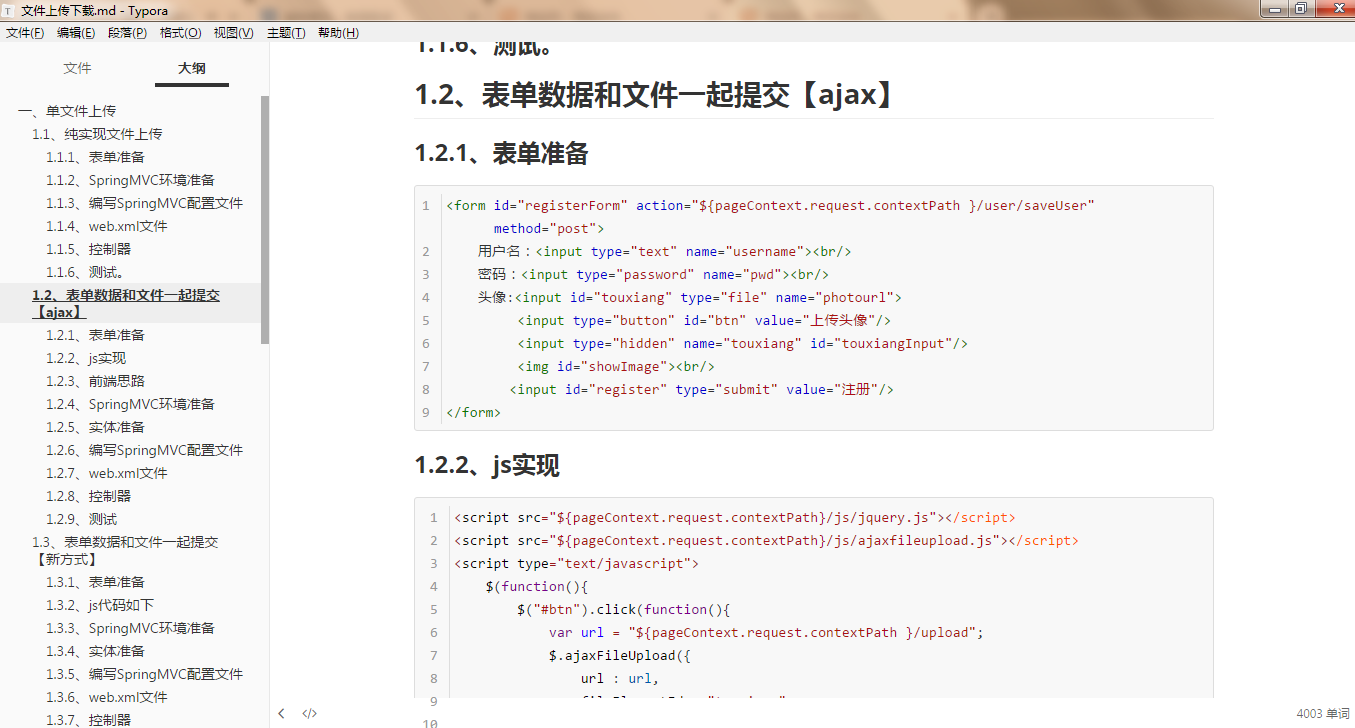Viewport: 1355px width, 728px height.
Task: Open outline item 1.2.3、前端思路
Action: click(95, 381)
